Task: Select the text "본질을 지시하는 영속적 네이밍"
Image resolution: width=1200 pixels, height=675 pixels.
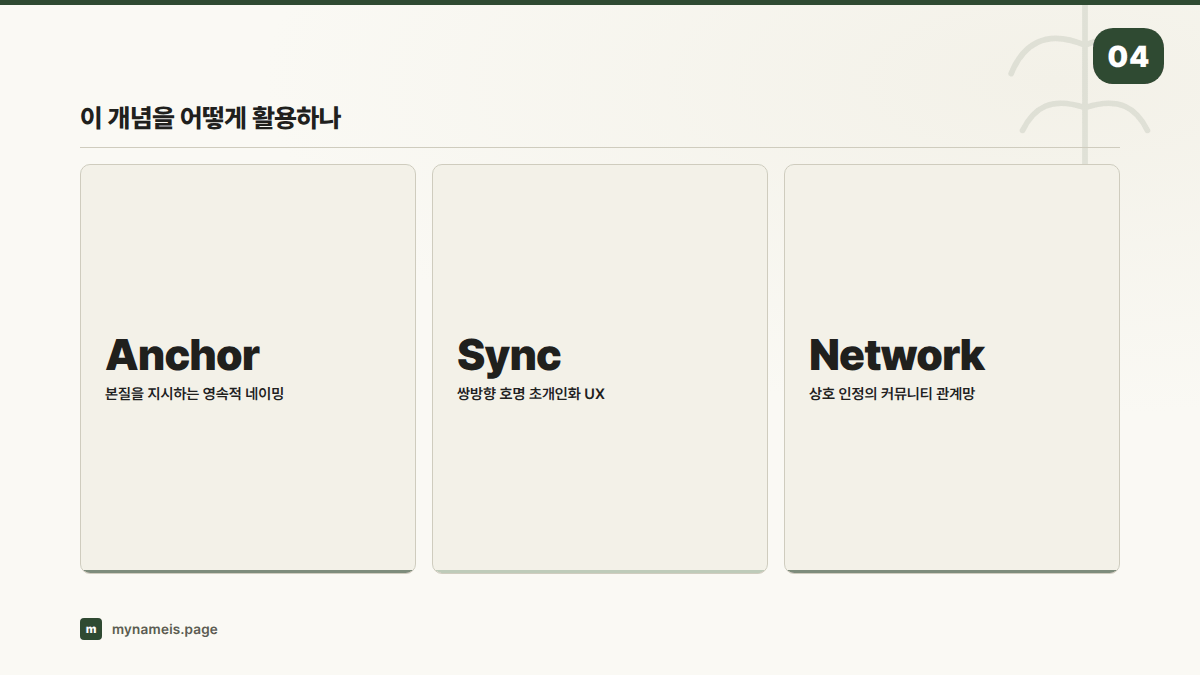Action: (195, 394)
